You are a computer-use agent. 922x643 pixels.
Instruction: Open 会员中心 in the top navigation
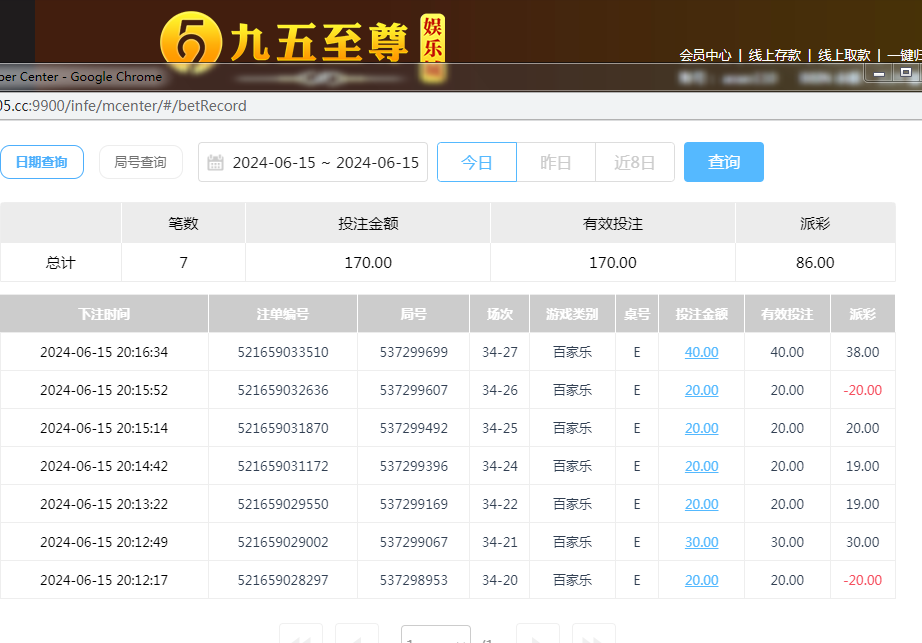tap(705, 55)
